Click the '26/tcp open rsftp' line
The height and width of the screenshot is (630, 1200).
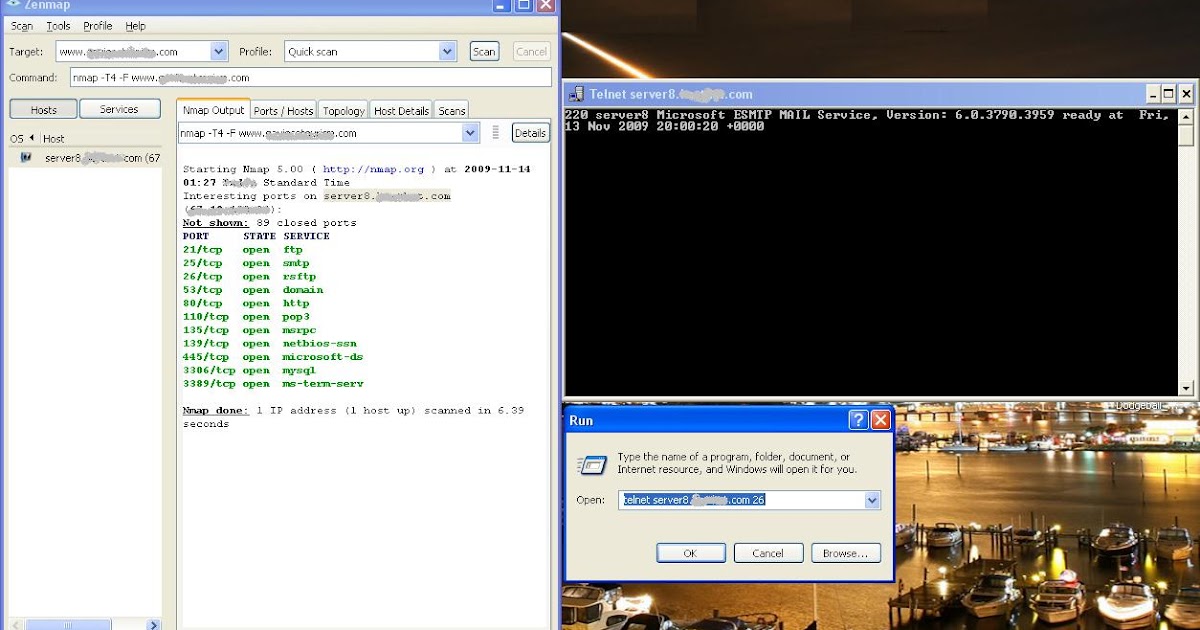tap(249, 277)
